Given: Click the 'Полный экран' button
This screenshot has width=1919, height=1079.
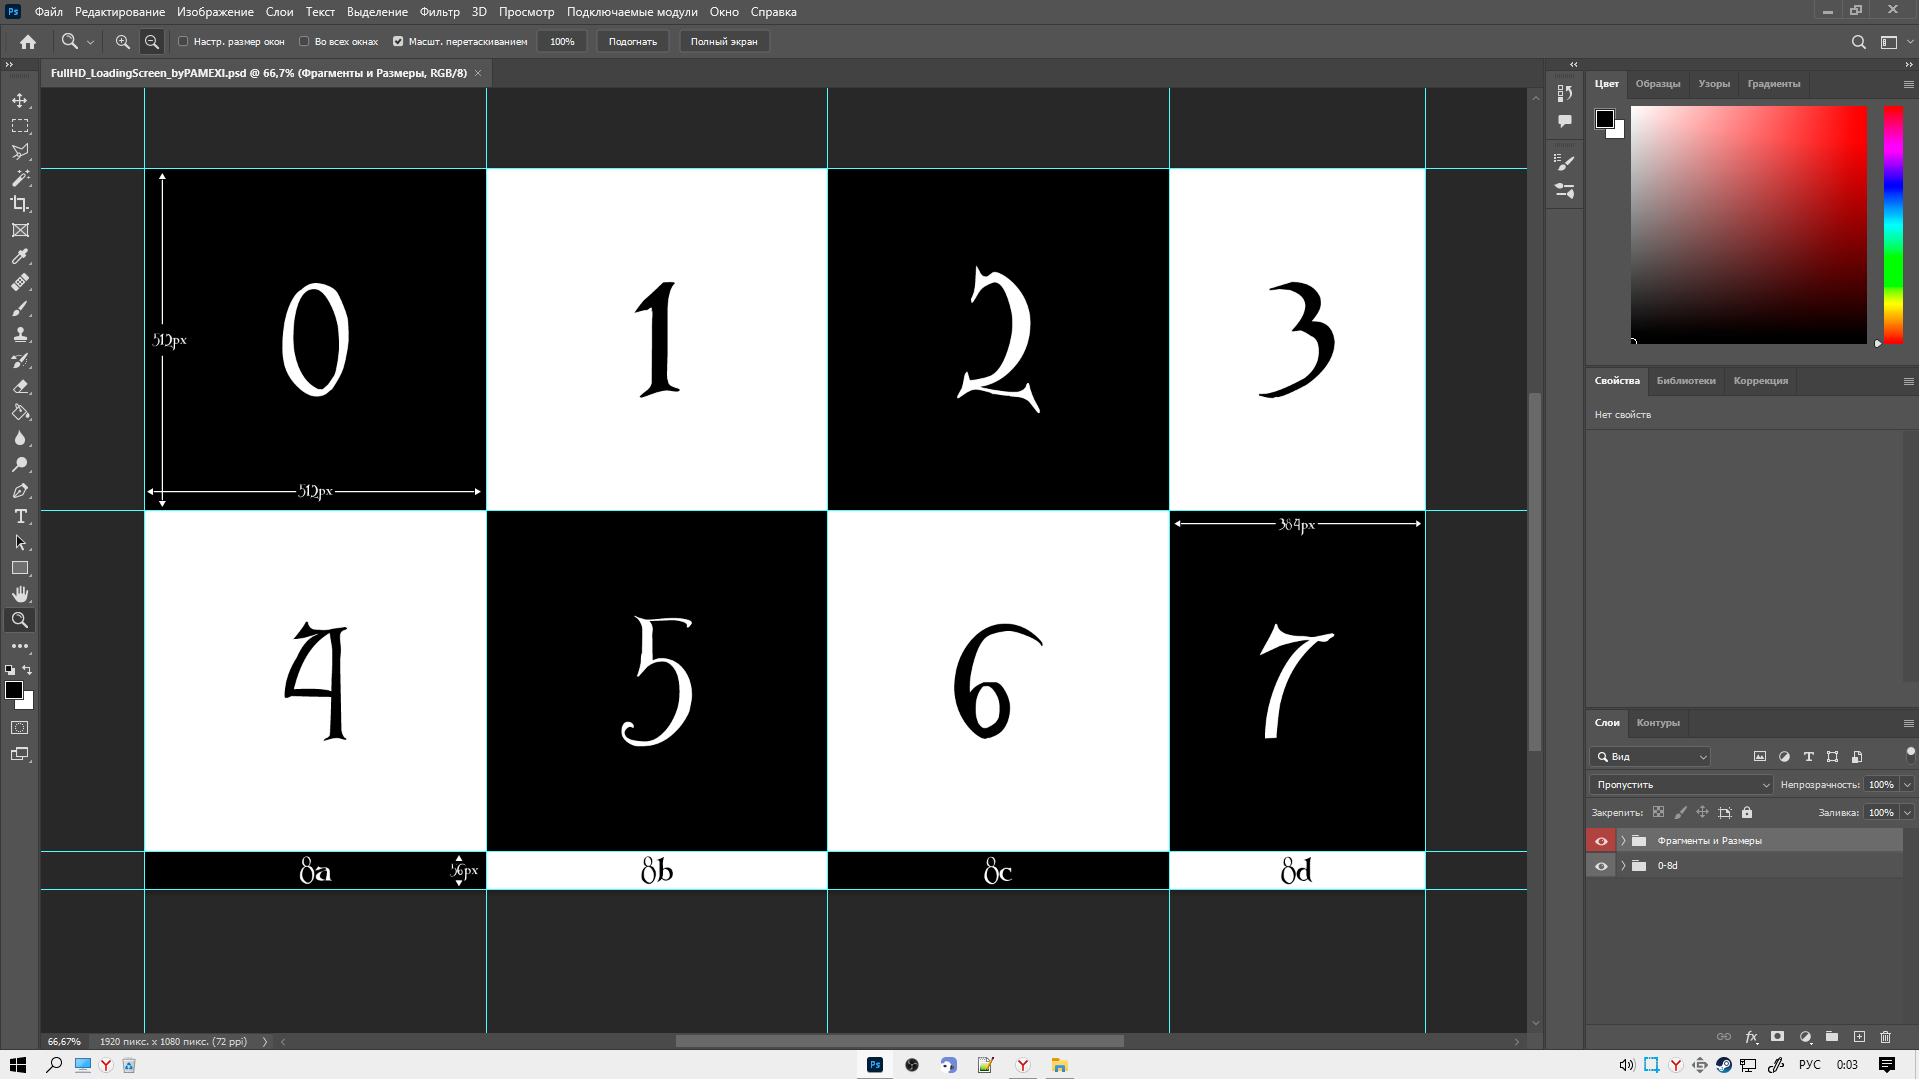Looking at the screenshot, I should click(x=724, y=42).
